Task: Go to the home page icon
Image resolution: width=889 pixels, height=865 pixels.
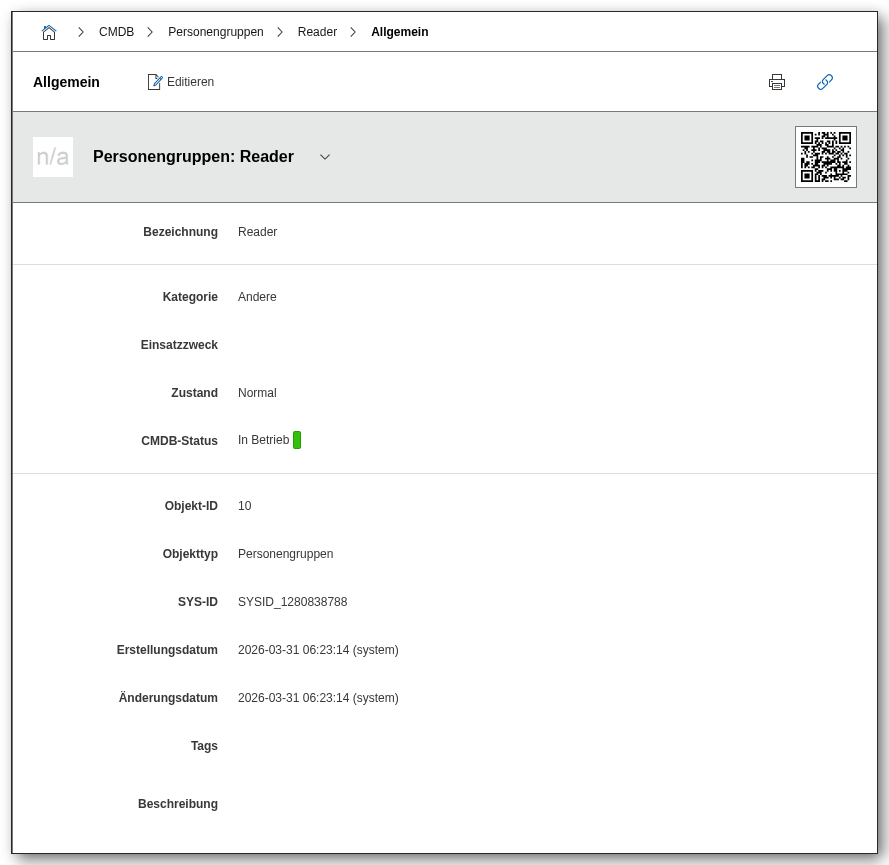Action: point(49,32)
